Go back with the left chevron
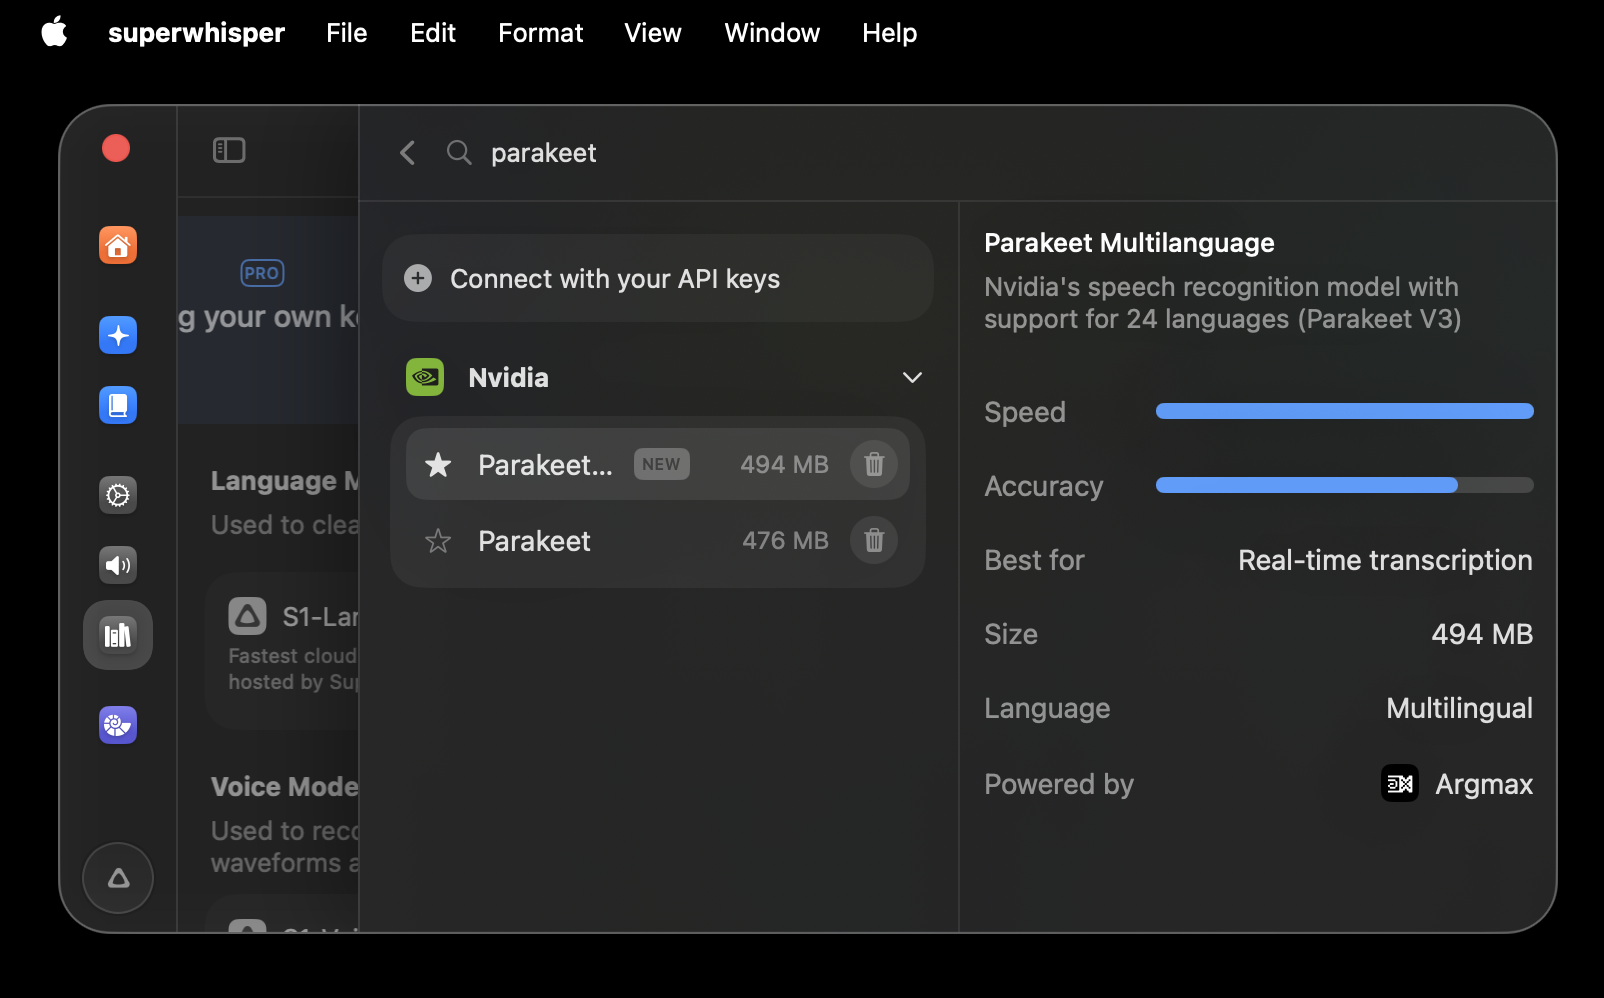The height and width of the screenshot is (998, 1604). click(407, 152)
